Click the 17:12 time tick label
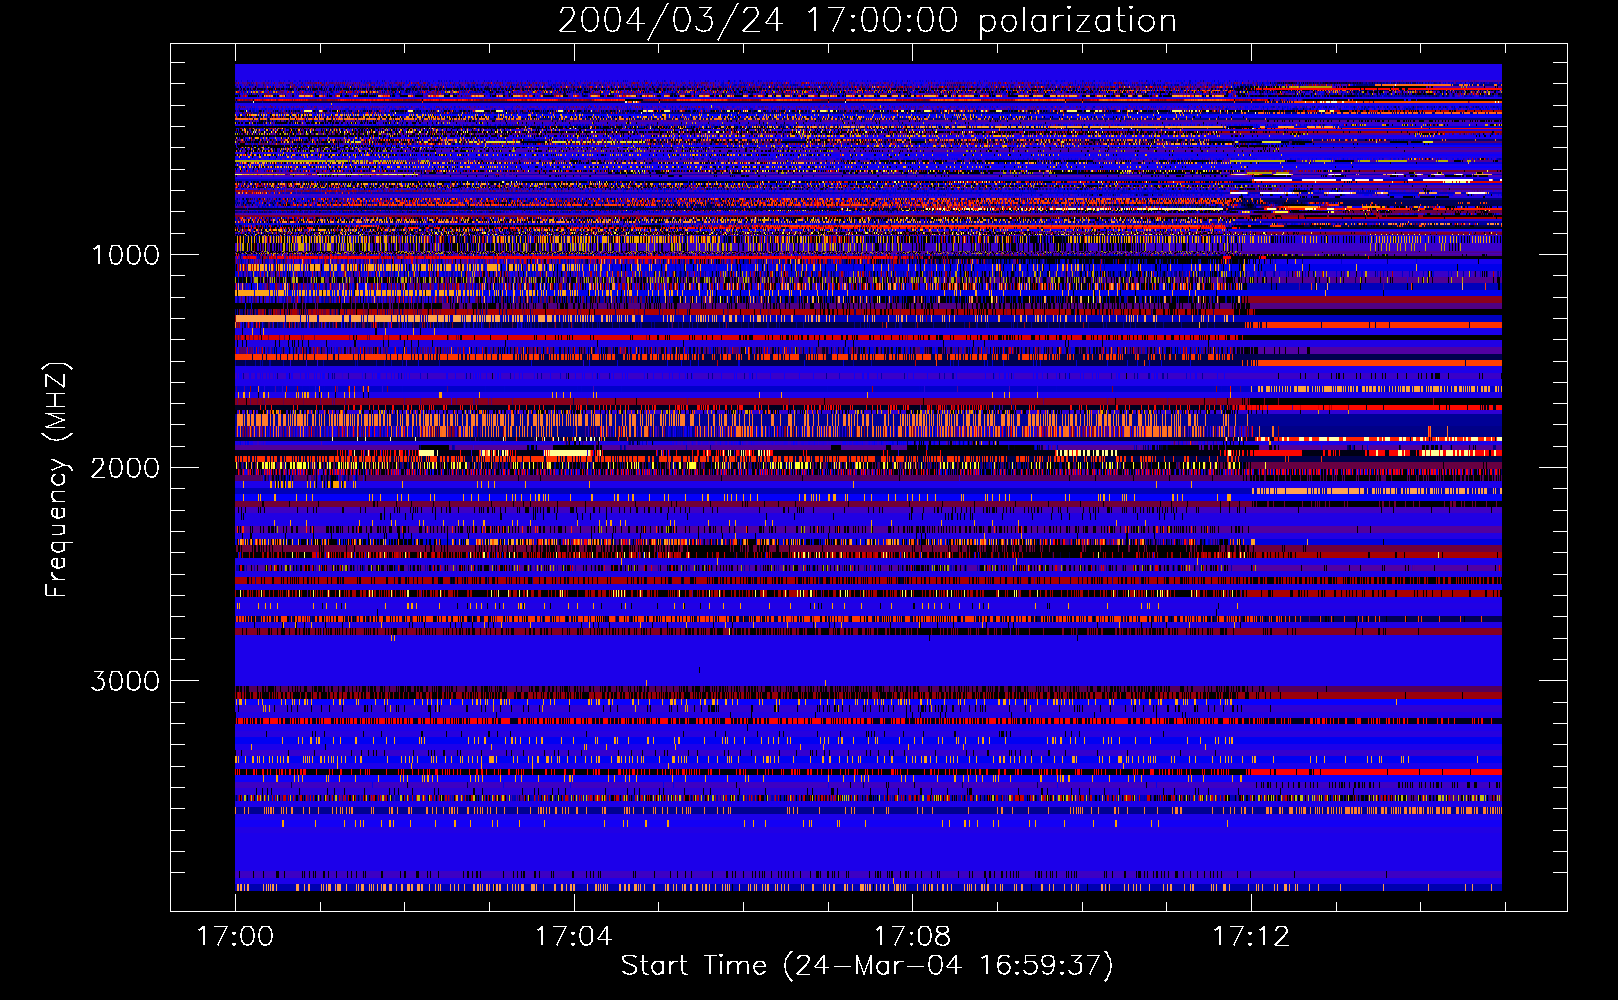Screen dimensions: 1618x1000 [1251, 936]
